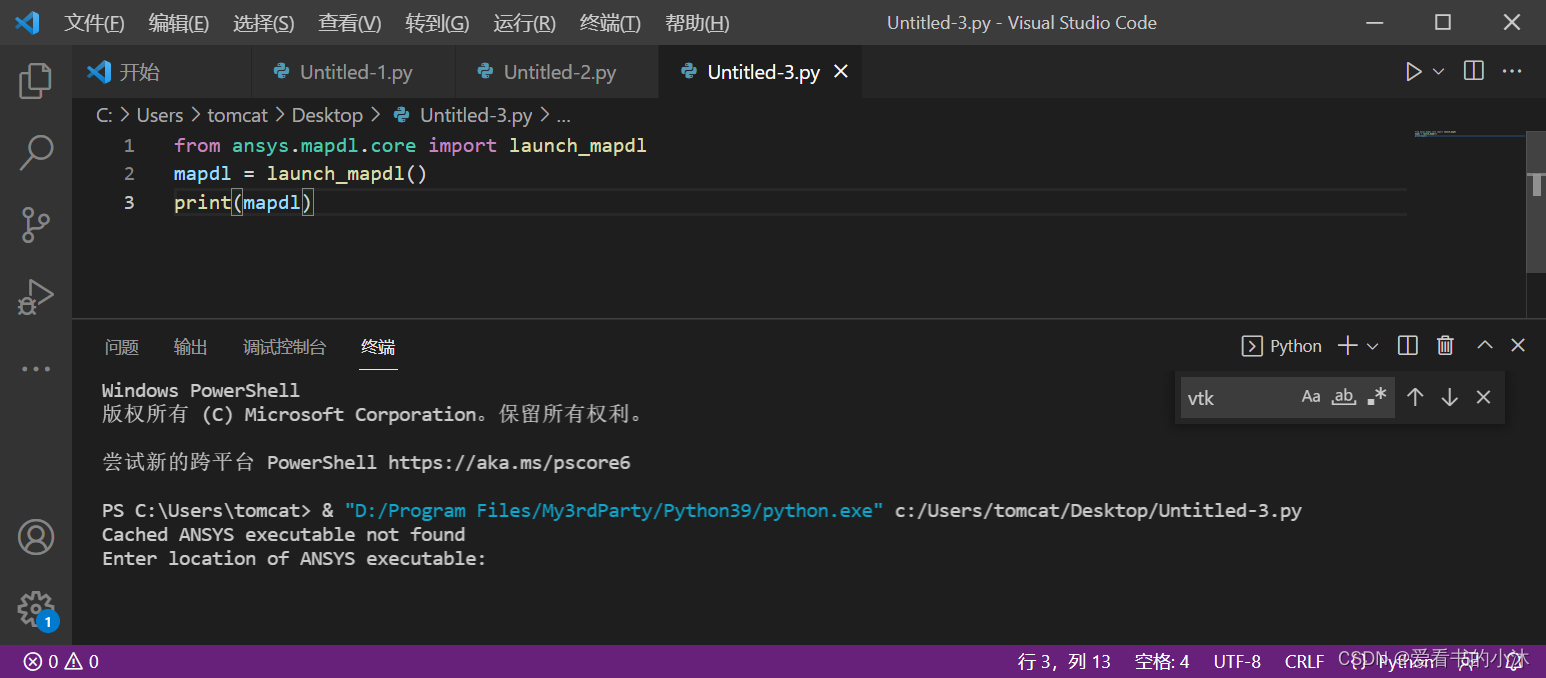This screenshot has height=678, width=1546.
Task: Open the 终端(T) menu in menu bar
Action: tap(610, 23)
